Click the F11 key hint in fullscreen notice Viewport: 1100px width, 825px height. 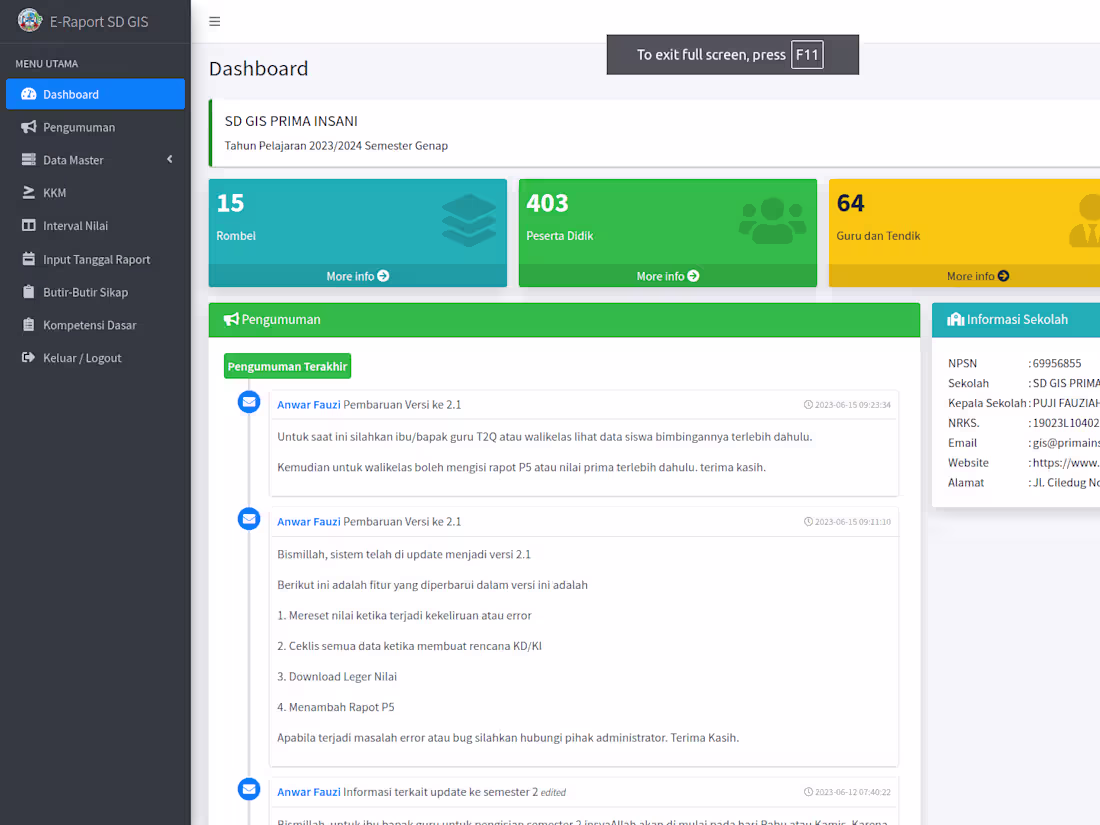807,55
